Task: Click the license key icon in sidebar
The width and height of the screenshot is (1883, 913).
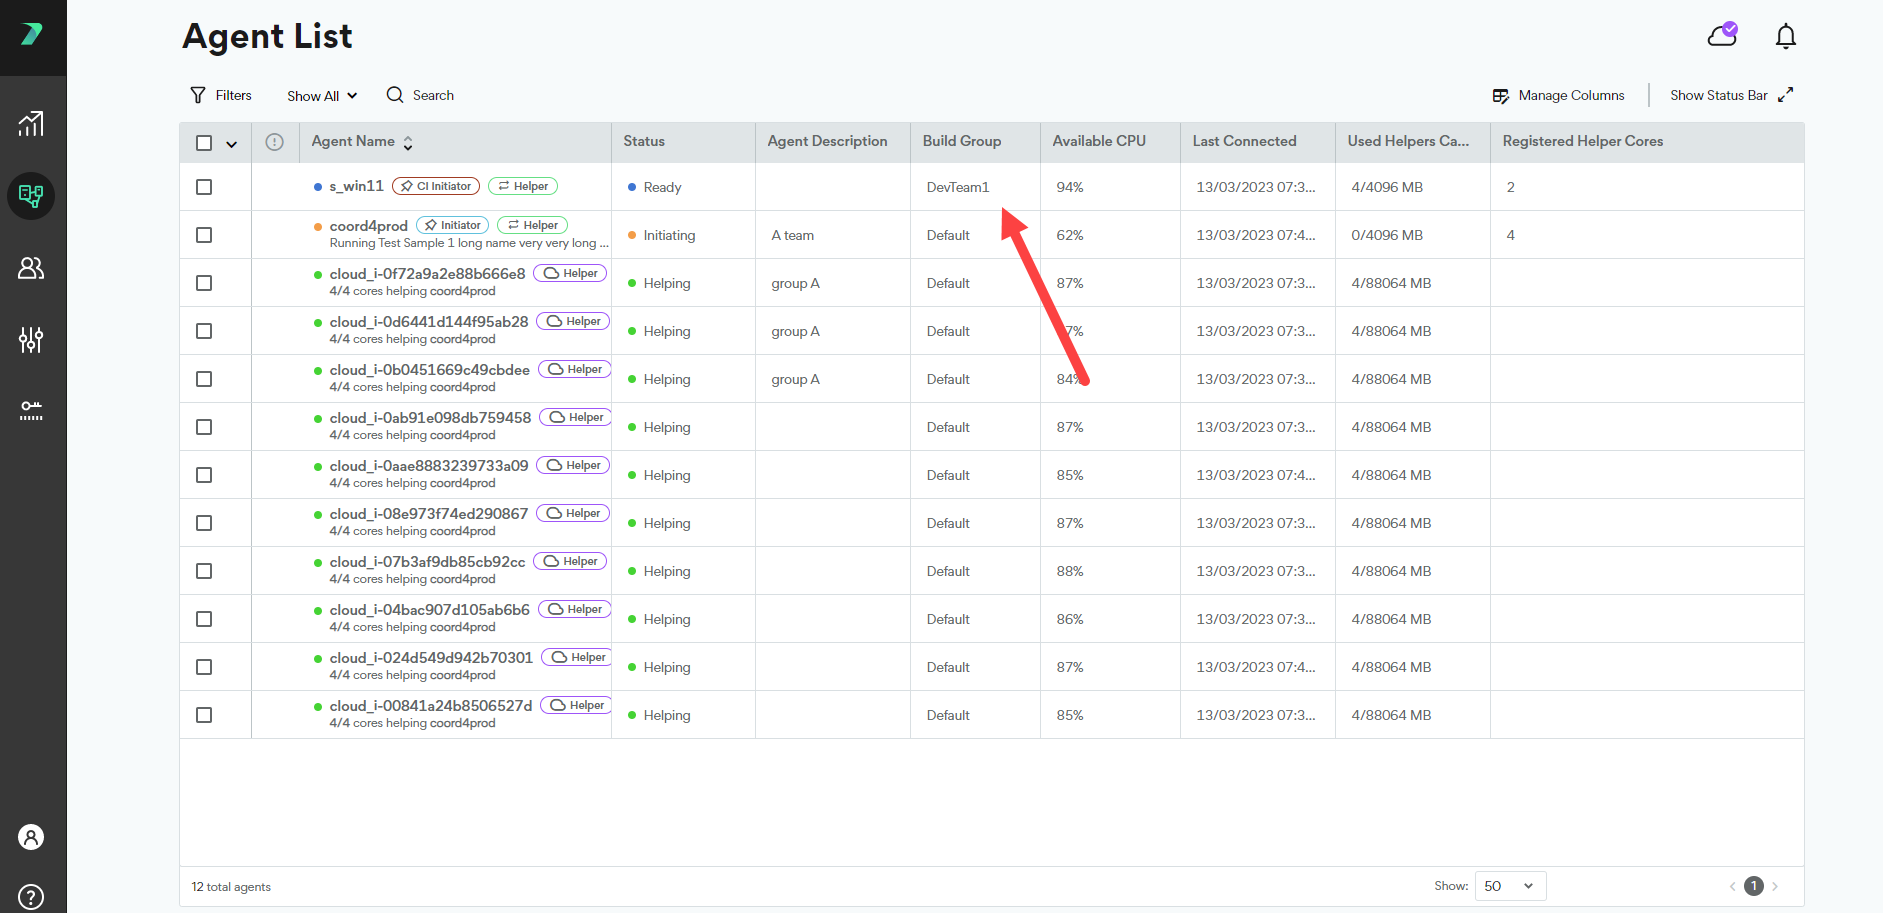Action: [x=31, y=411]
